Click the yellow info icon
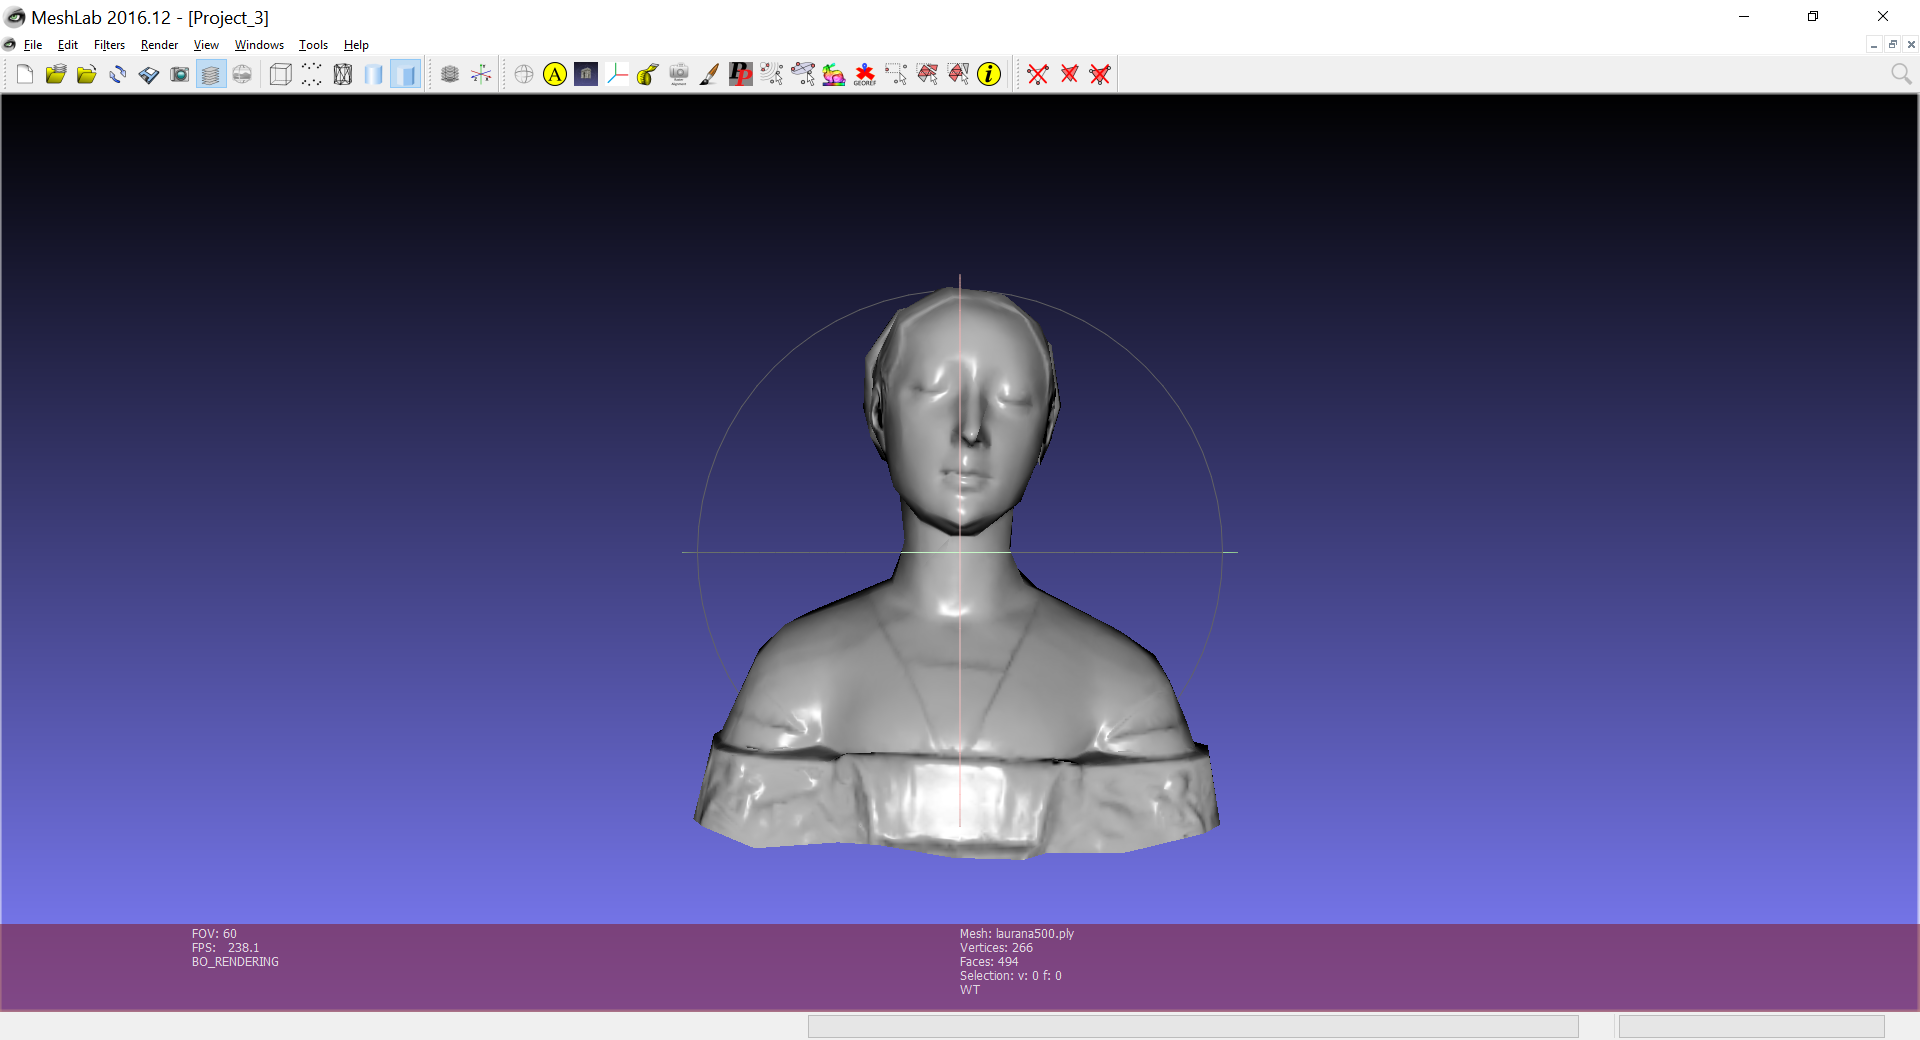The image size is (1920, 1040). point(989,74)
